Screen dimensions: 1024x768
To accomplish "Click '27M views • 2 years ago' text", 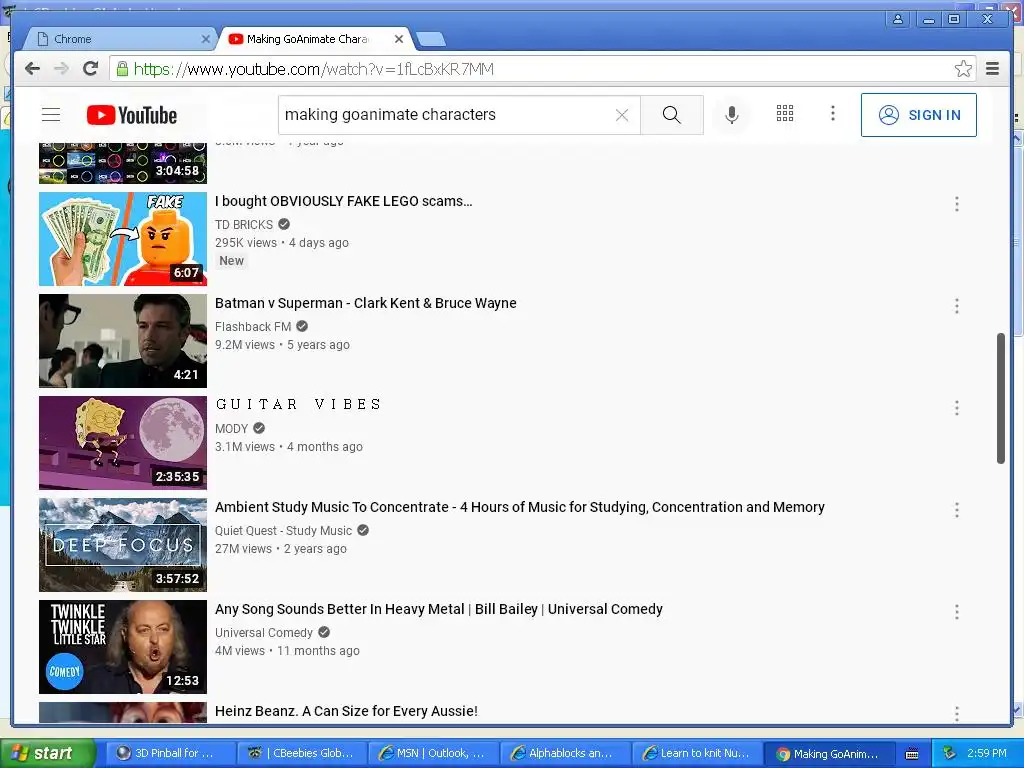I will [281, 549].
